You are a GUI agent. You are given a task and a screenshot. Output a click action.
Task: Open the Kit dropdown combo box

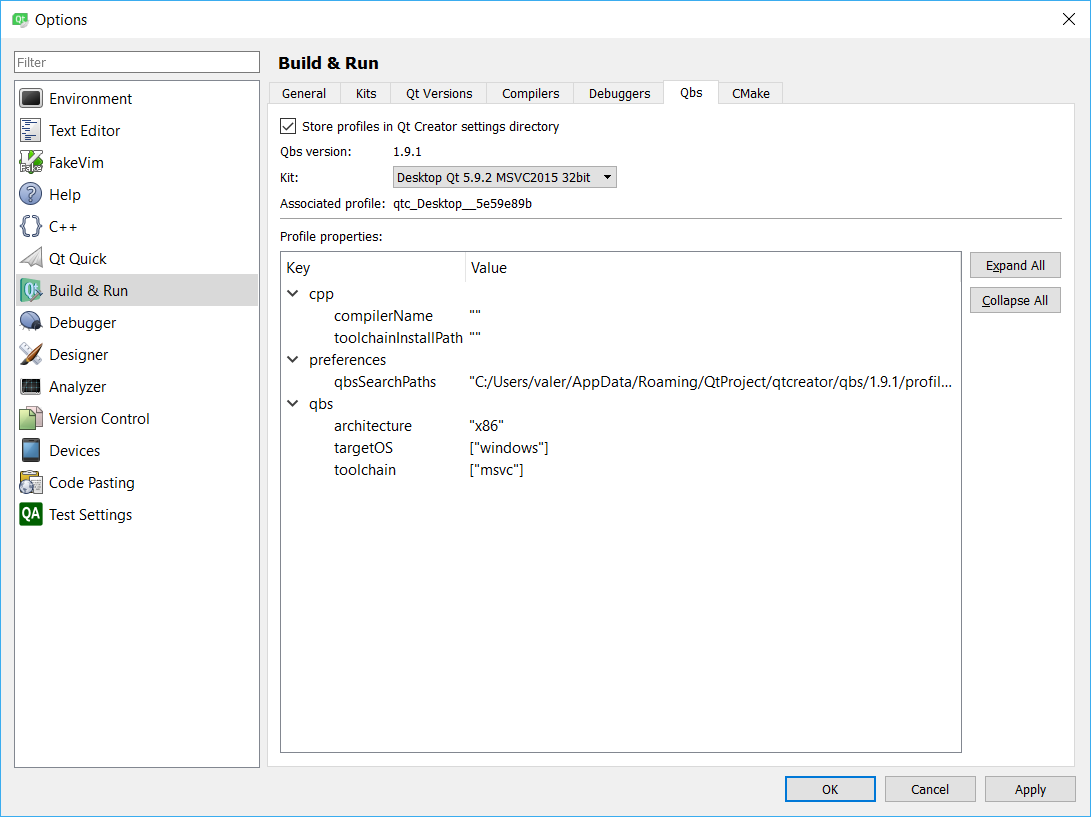coord(504,178)
